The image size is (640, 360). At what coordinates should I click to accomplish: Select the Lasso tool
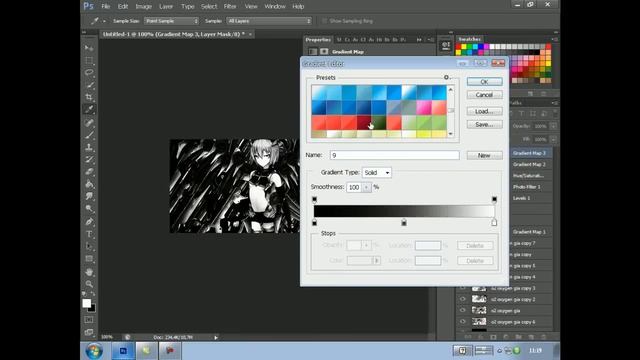(89, 73)
